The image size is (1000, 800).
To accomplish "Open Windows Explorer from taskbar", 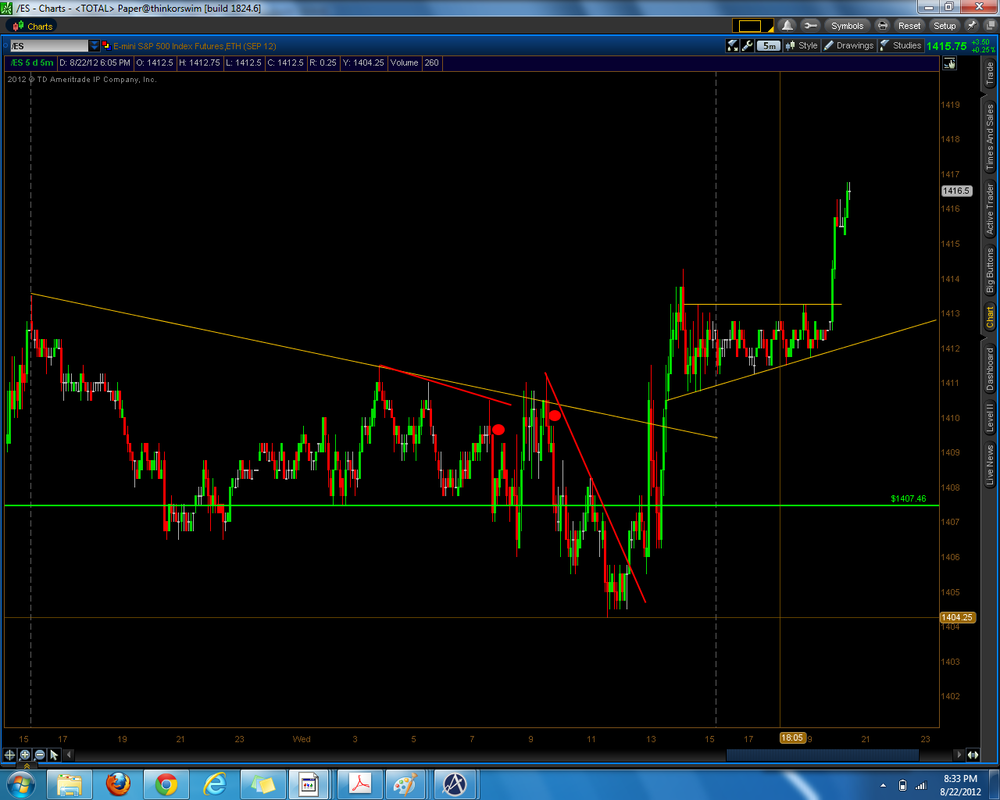I will [x=69, y=784].
